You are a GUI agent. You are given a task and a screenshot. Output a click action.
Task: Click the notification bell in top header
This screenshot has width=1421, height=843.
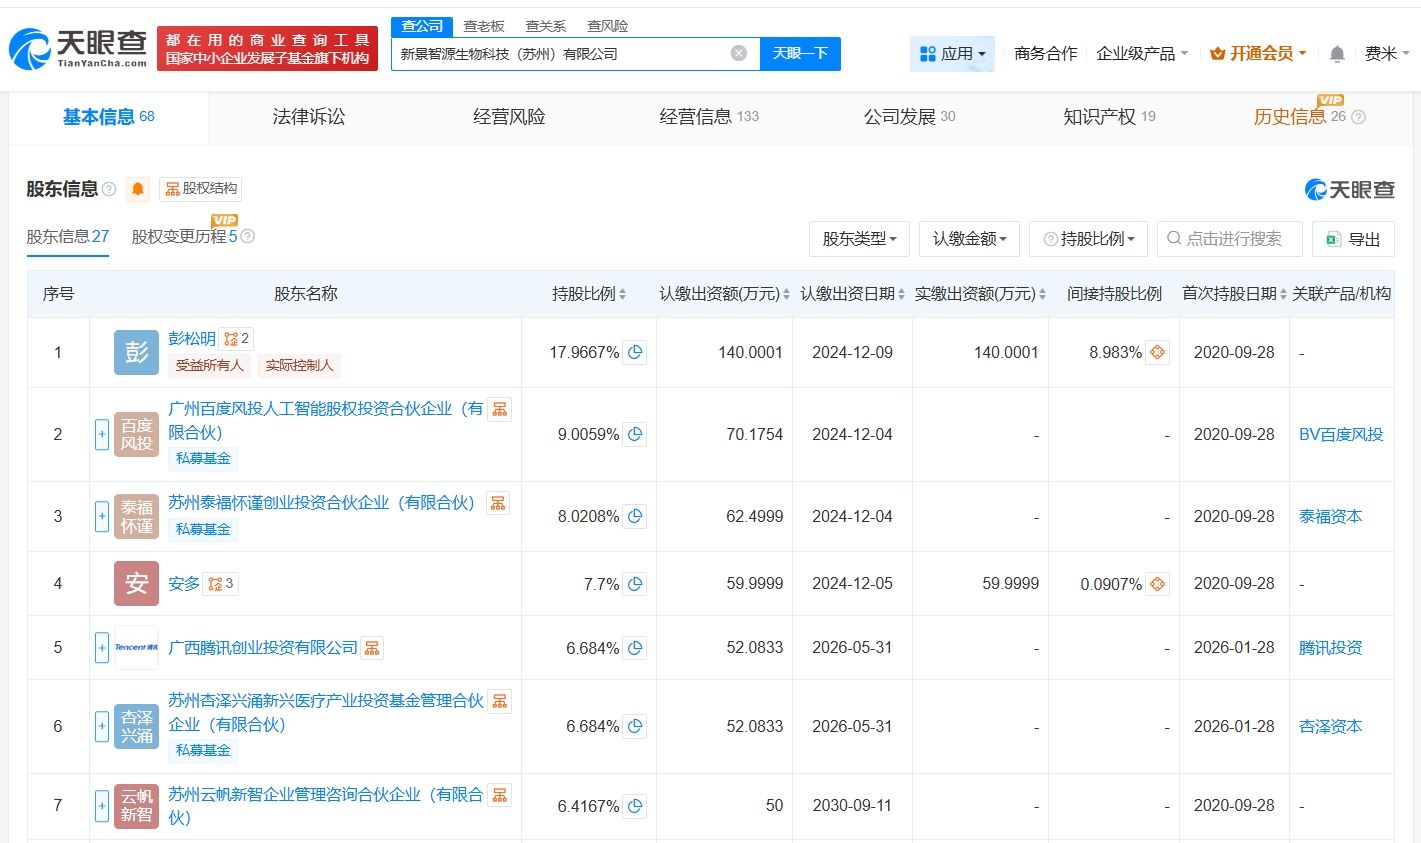[1337, 54]
